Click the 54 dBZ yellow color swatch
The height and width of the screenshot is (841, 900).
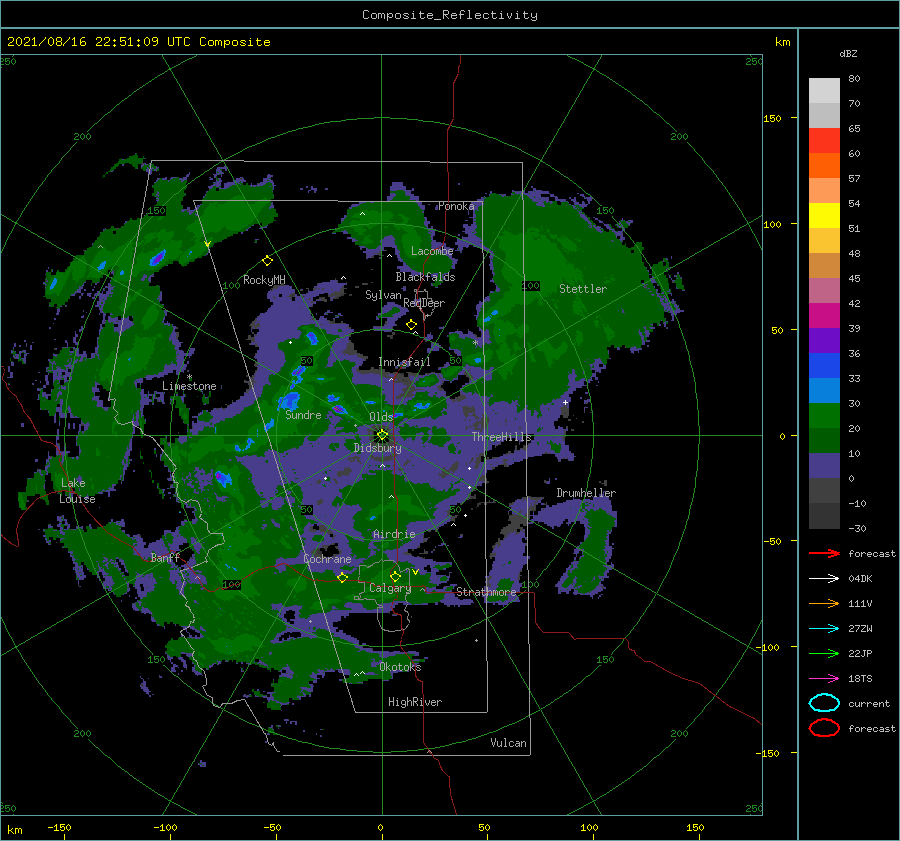click(824, 215)
